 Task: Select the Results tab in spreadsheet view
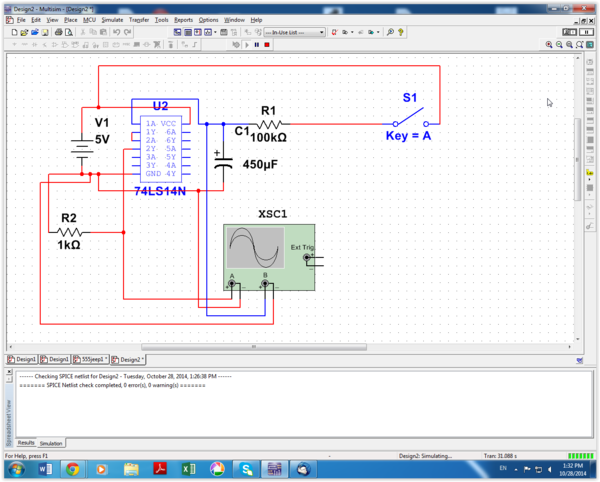pyautogui.click(x=26, y=443)
